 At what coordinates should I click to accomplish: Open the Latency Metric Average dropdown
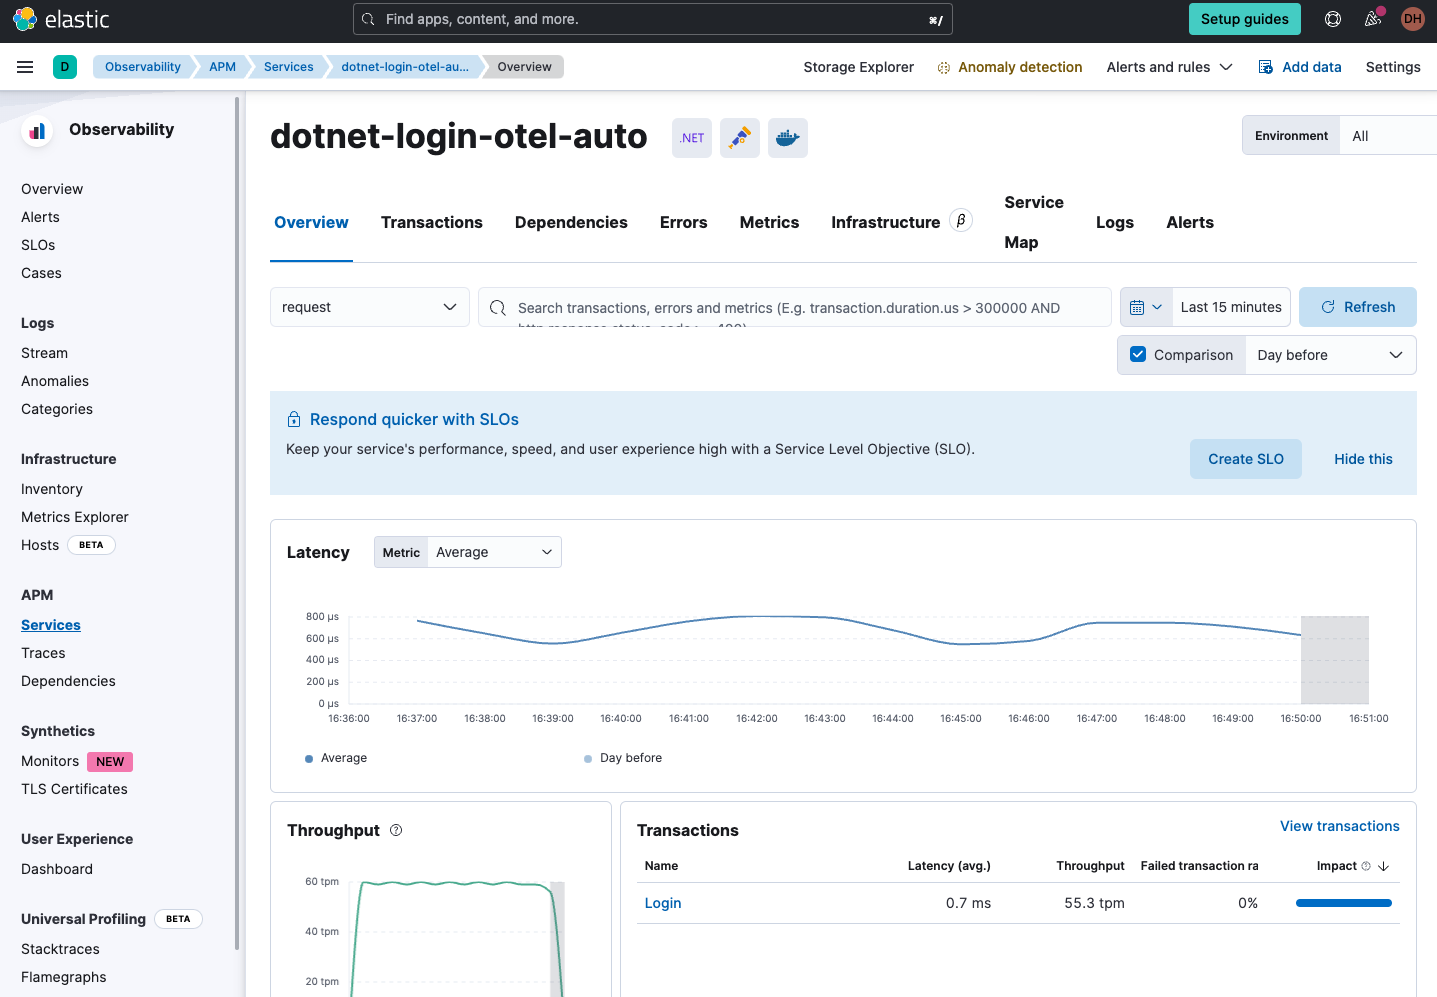pyautogui.click(x=493, y=552)
